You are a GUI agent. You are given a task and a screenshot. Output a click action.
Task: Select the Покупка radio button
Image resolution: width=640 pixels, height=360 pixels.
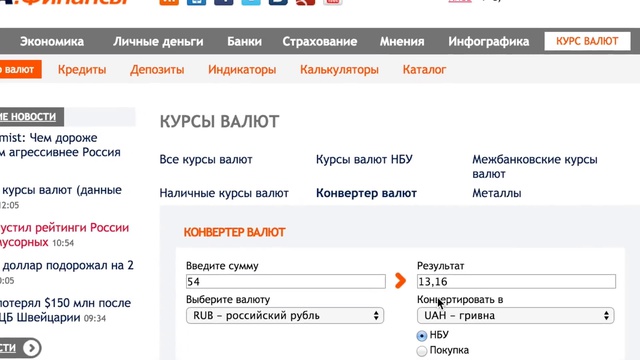[x=422, y=351]
